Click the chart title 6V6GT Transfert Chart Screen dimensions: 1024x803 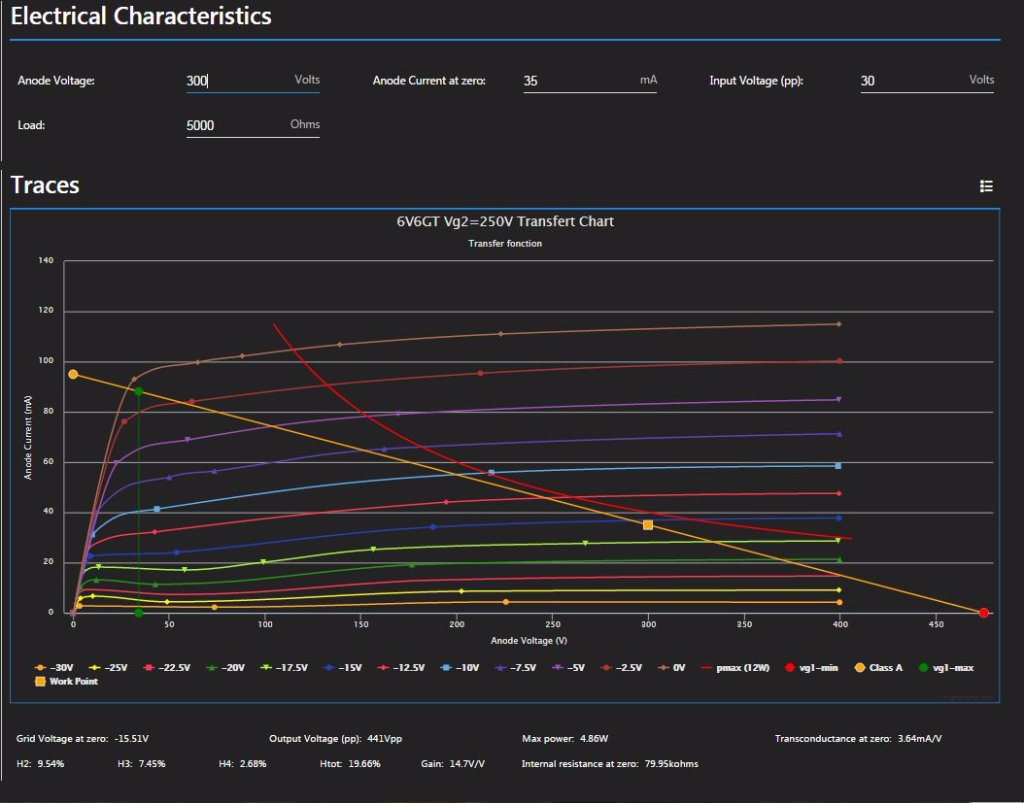504,221
